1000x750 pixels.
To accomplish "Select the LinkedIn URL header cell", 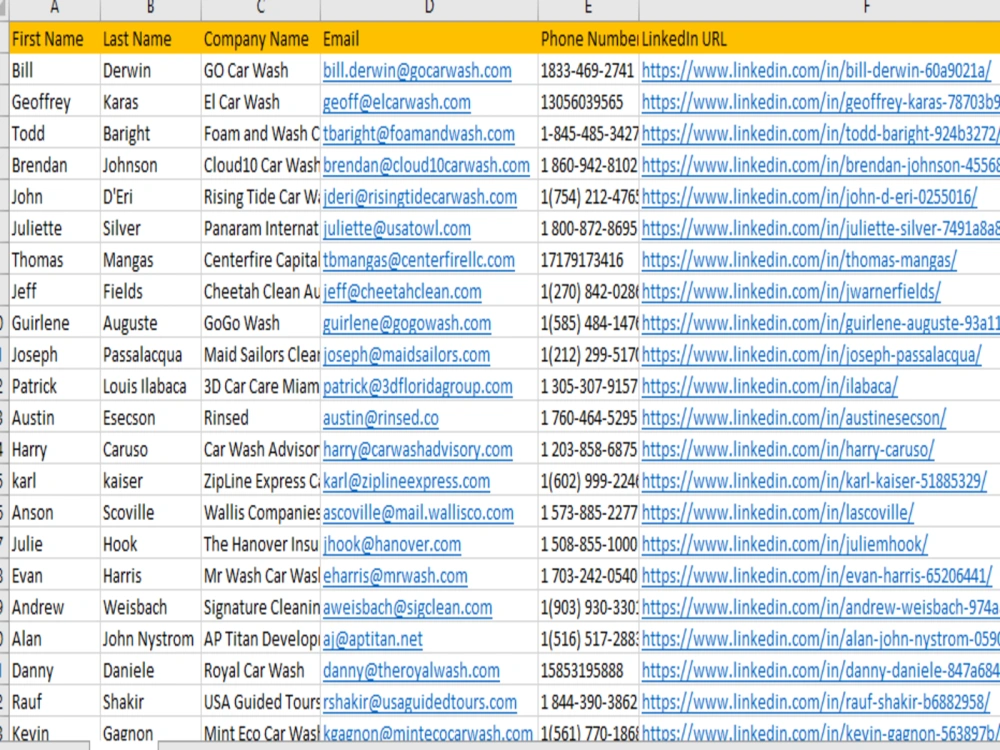I will [820, 39].
